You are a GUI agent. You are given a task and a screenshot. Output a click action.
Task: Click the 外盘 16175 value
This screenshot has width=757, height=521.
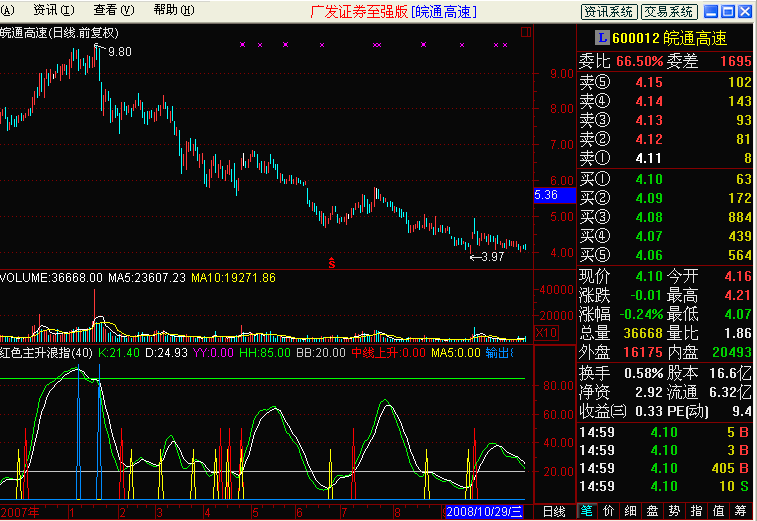click(643, 352)
